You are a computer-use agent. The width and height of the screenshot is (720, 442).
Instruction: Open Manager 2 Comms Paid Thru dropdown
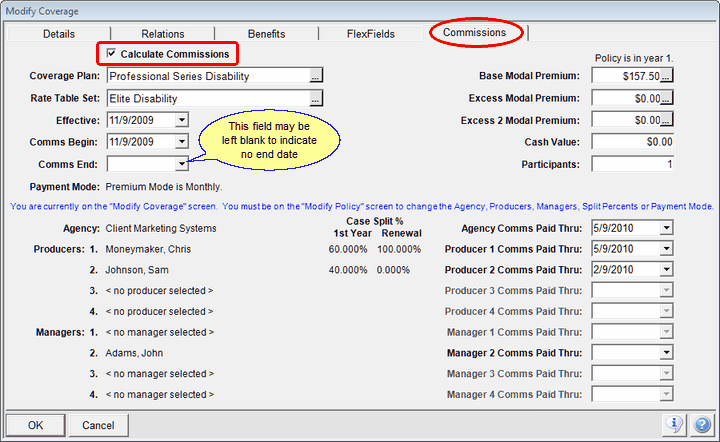tap(666, 352)
